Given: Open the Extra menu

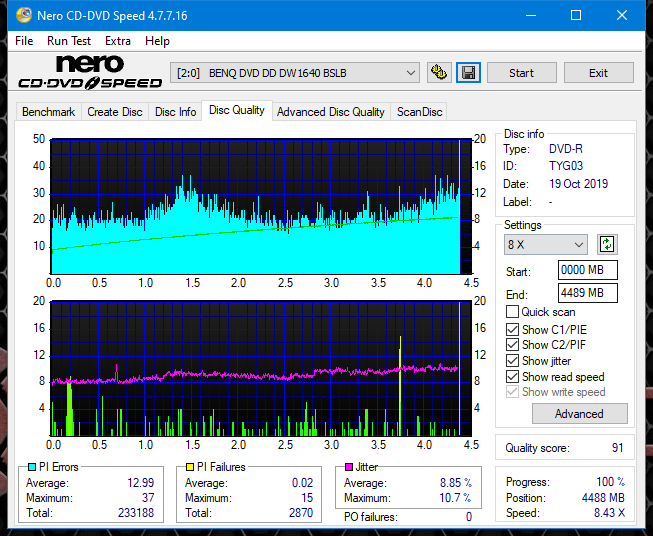Looking at the screenshot, I should coord(118,41).
